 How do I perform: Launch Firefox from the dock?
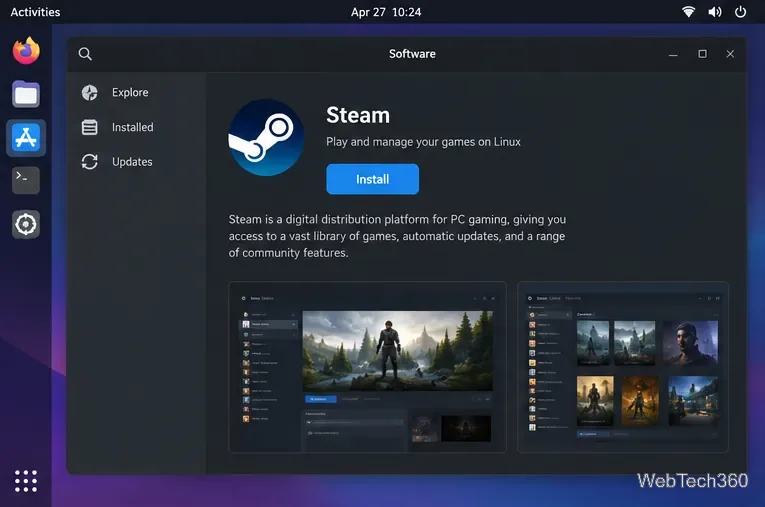click(x=26, y=51)
